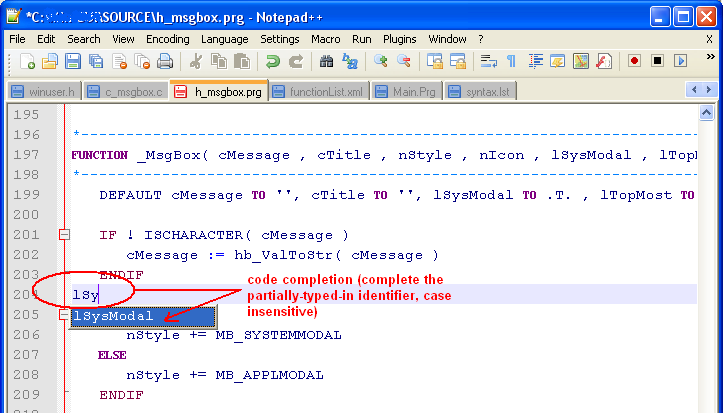Open the Plugins menu
The width and height of the screenshot is (723, 413).
click(400, 38)
